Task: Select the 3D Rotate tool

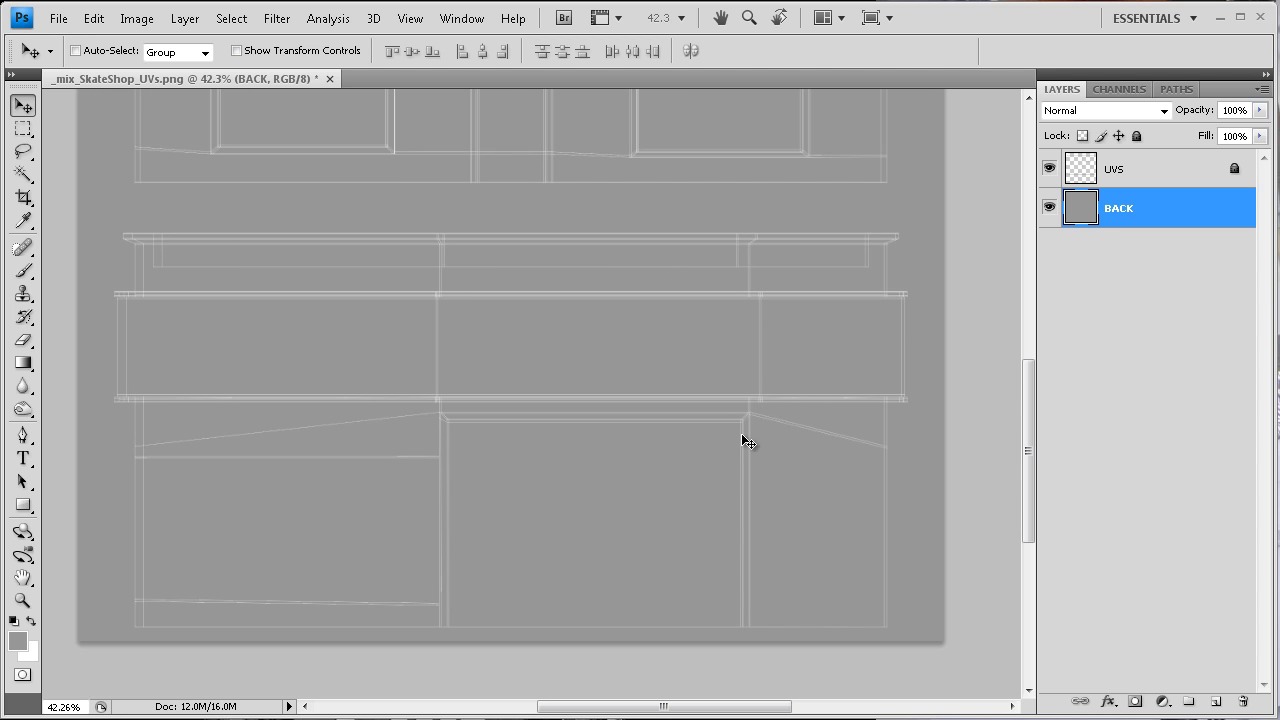Action: click(23, 532)
